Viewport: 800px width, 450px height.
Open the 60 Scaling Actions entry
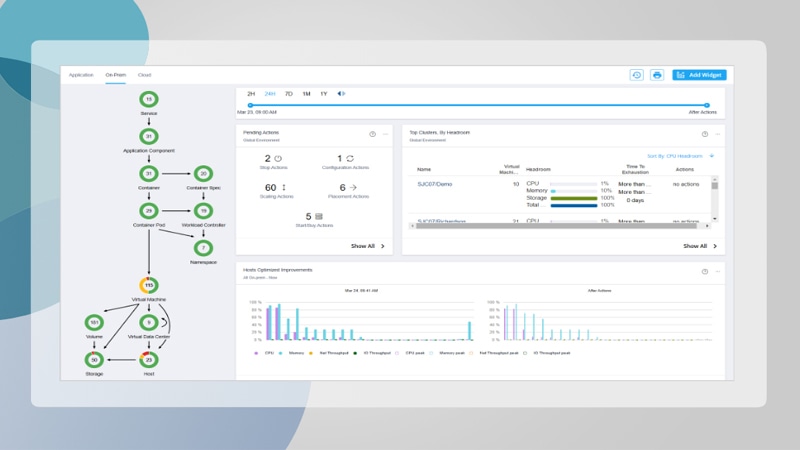click(x=276, y=191)
